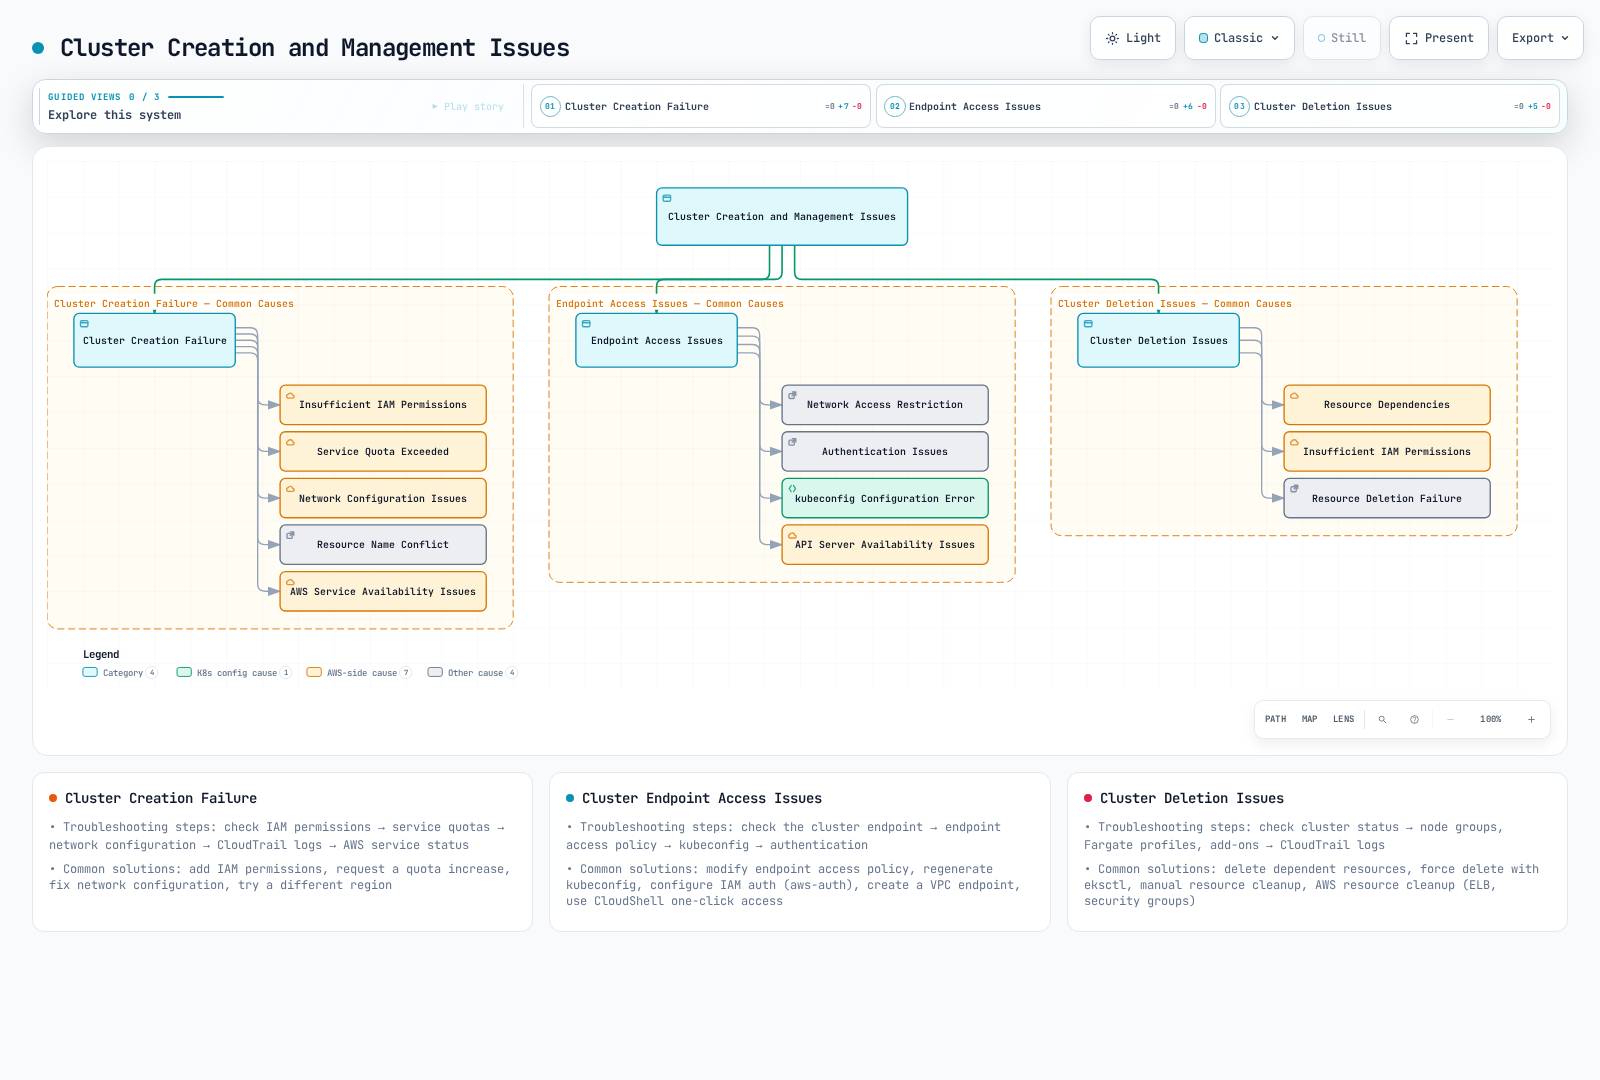
Task: Zoom in with the plus button
Action: click(1531, 719)
